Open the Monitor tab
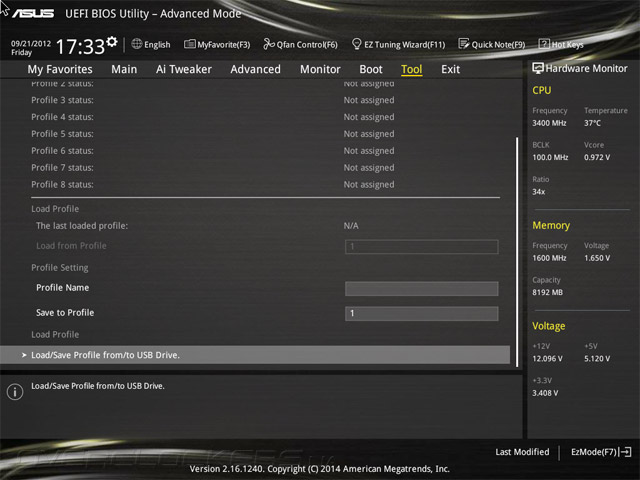Image resolution: width=640 pixels, height=480 pixels. coord(320,69)
